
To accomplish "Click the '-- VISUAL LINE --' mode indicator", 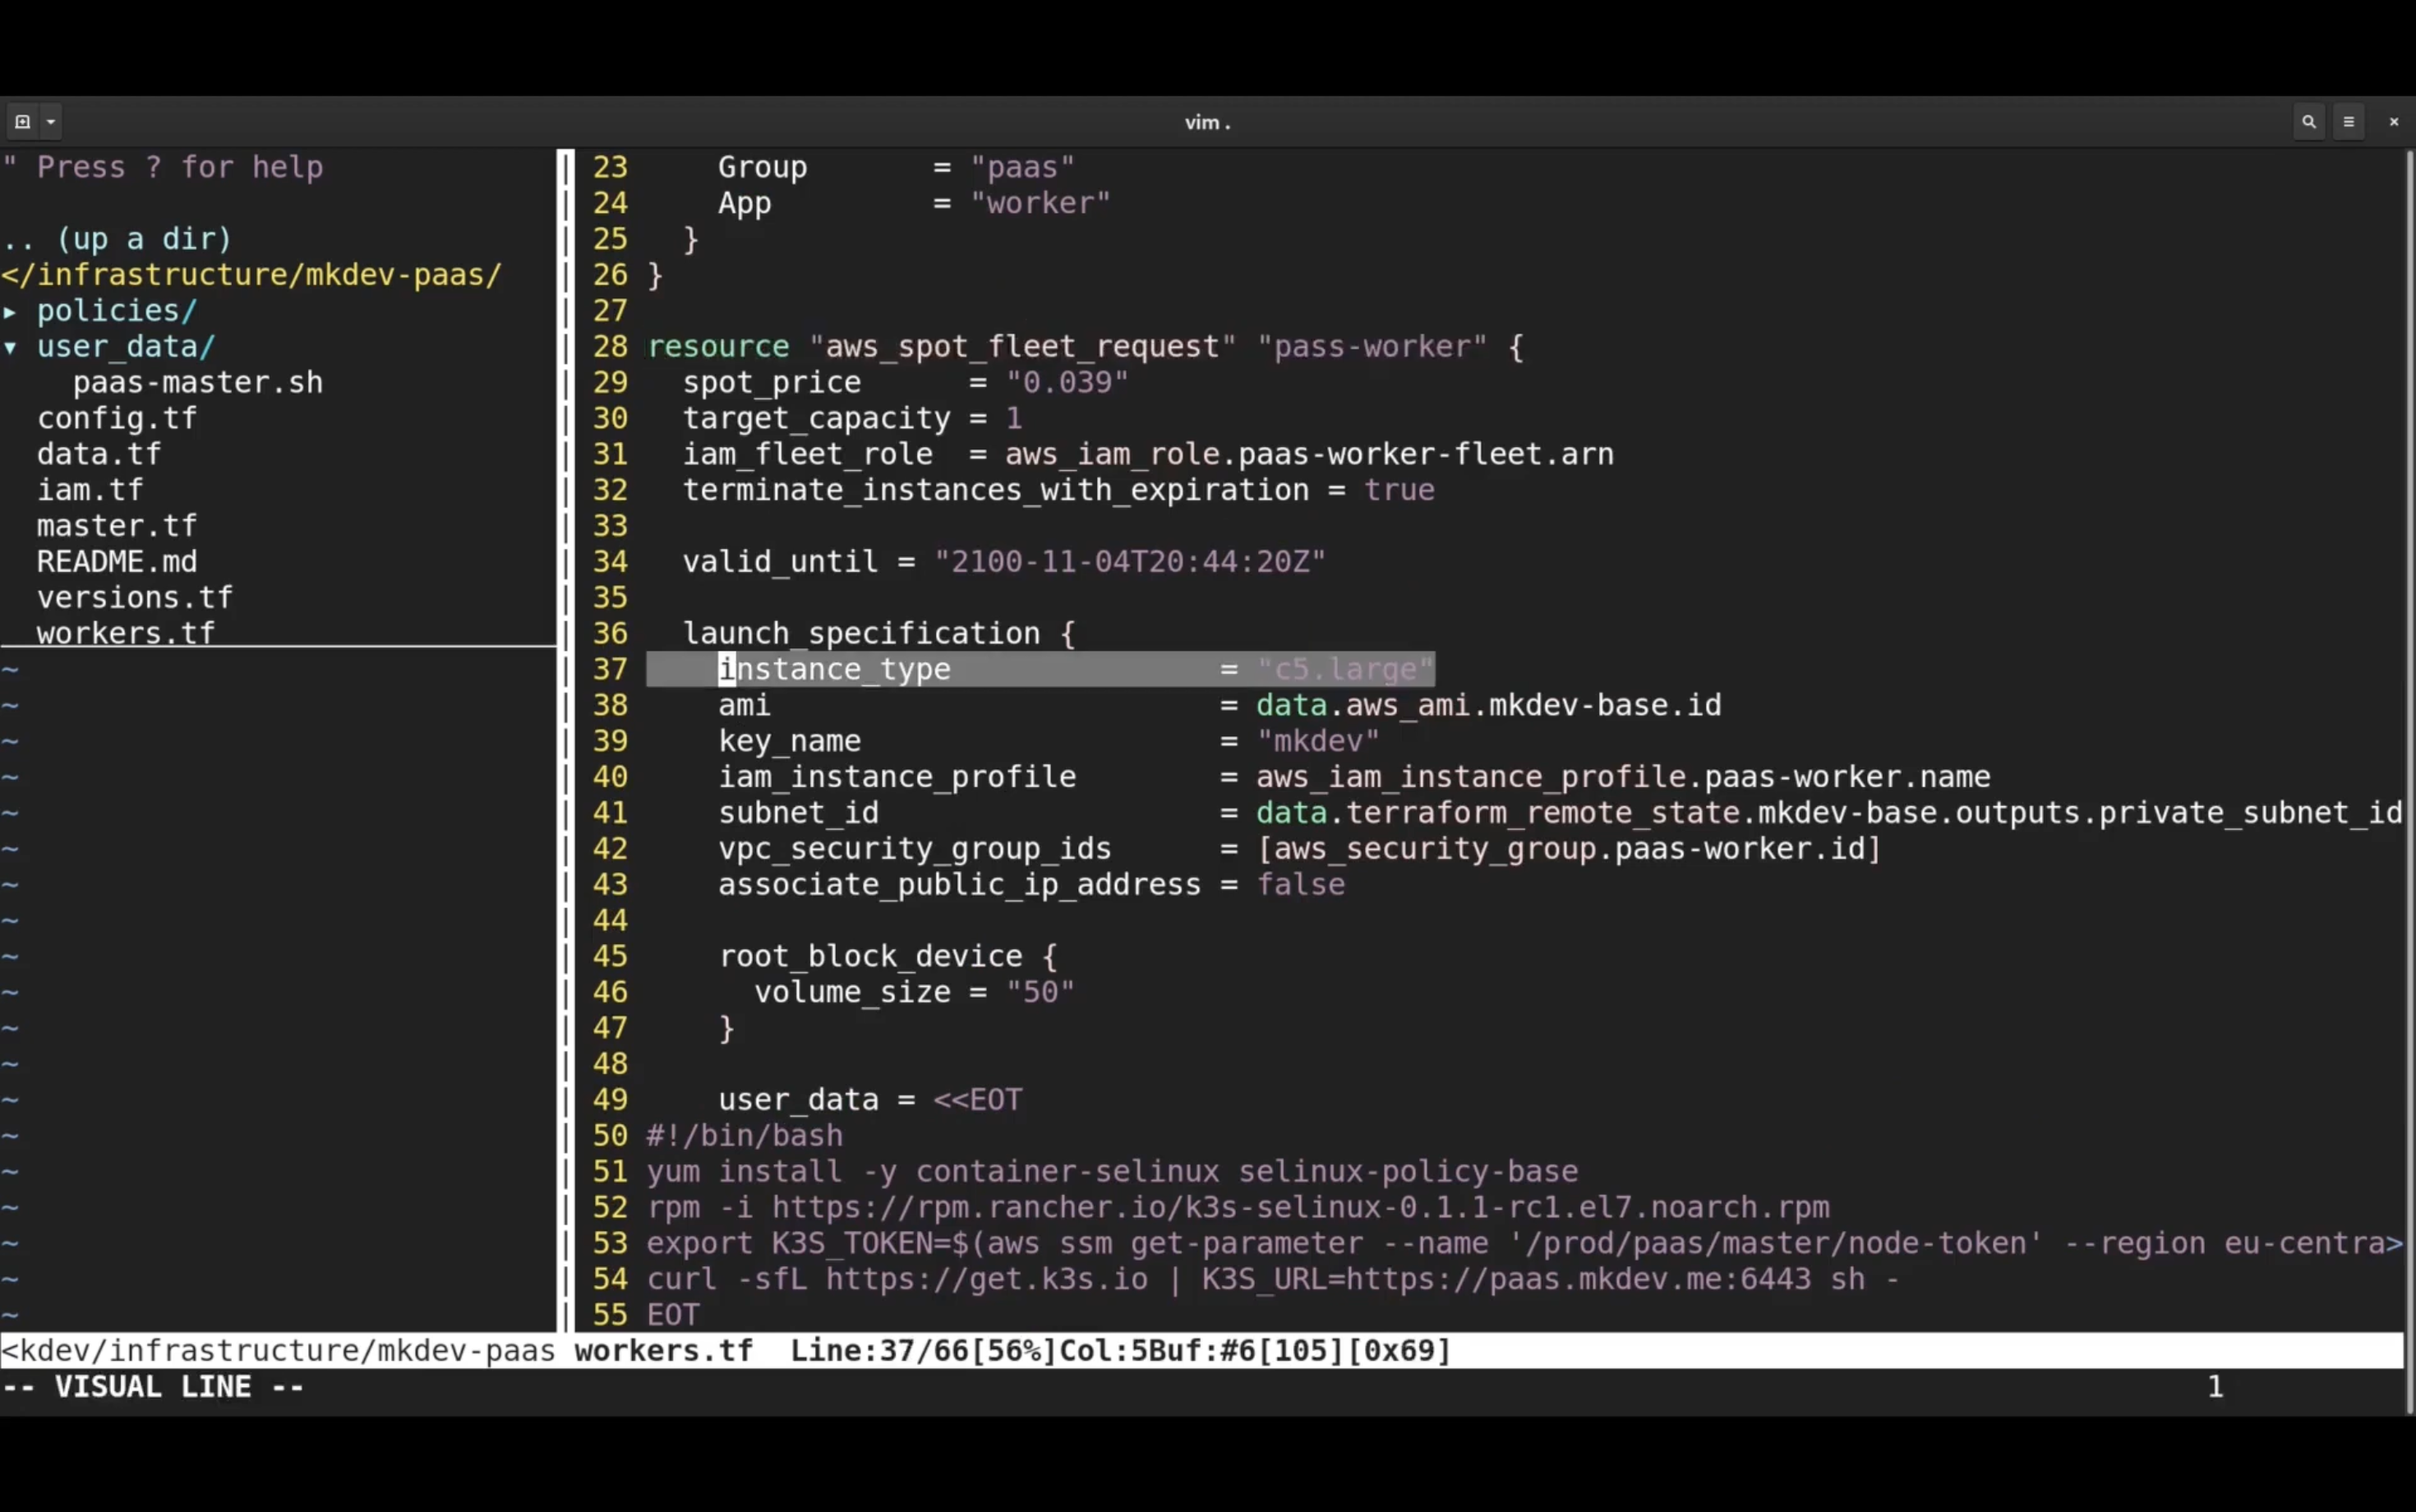I will point(153,1387).
